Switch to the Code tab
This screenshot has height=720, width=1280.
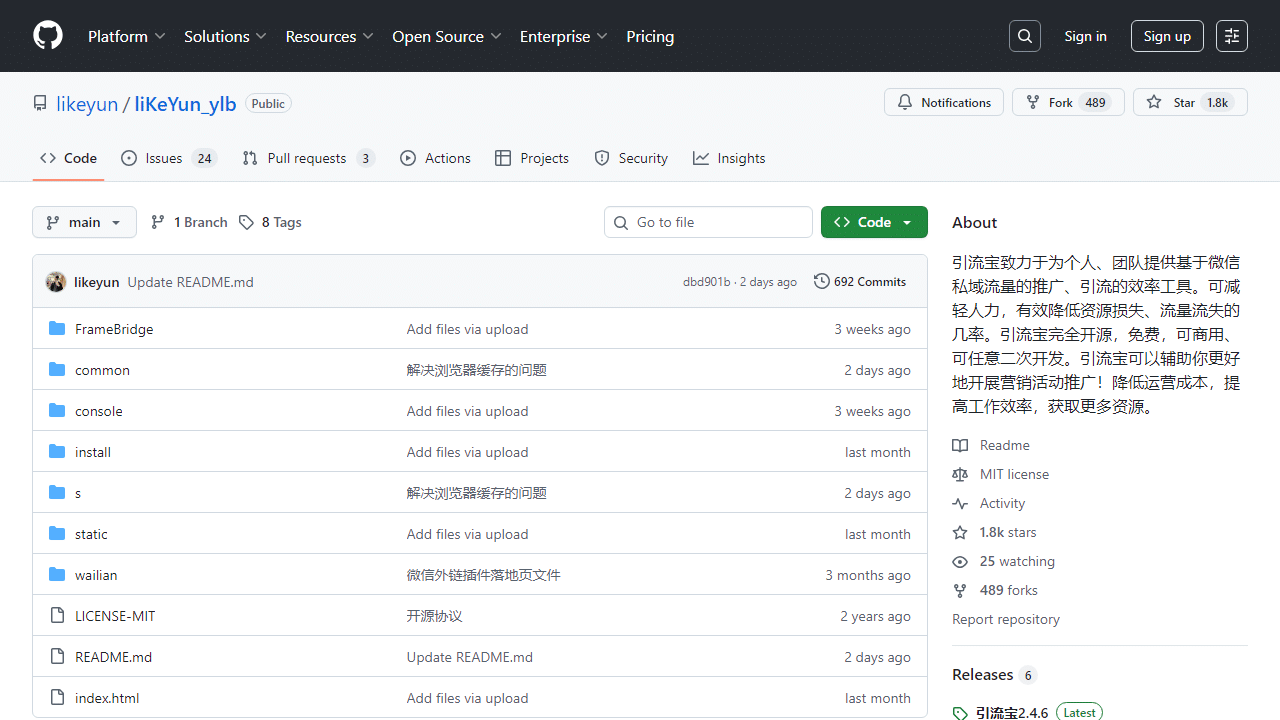tap(68, 158)
